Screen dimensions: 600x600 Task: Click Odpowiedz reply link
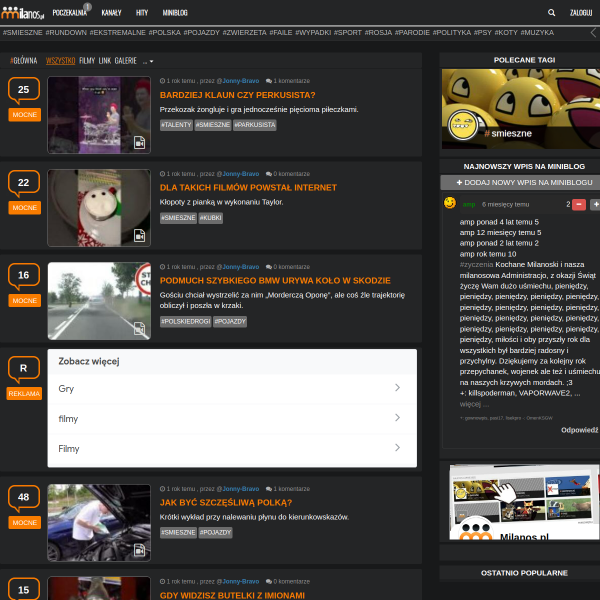(579, 430)
